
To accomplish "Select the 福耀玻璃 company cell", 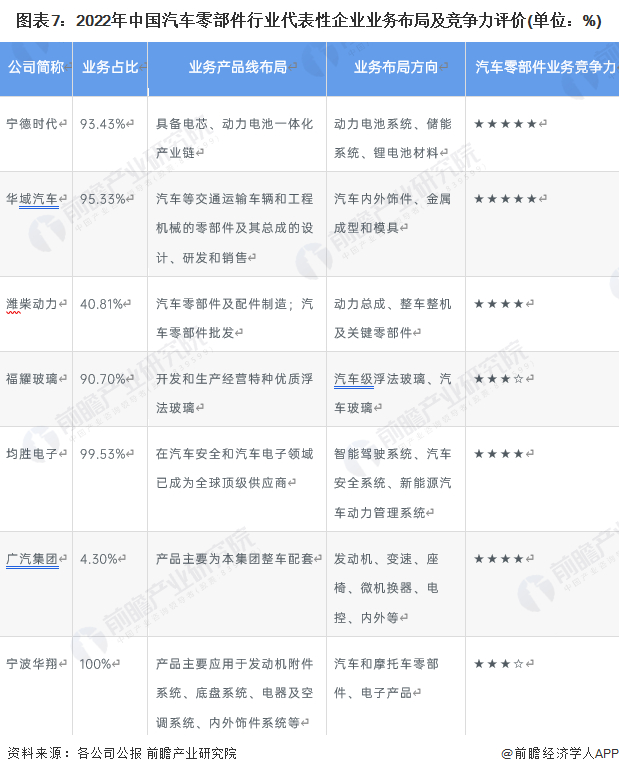I will [32, 379].
